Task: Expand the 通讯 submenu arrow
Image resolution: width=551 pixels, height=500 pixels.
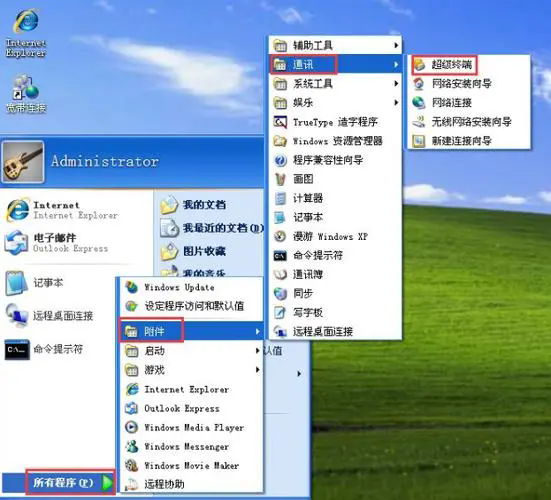Action: click(396, 64)
